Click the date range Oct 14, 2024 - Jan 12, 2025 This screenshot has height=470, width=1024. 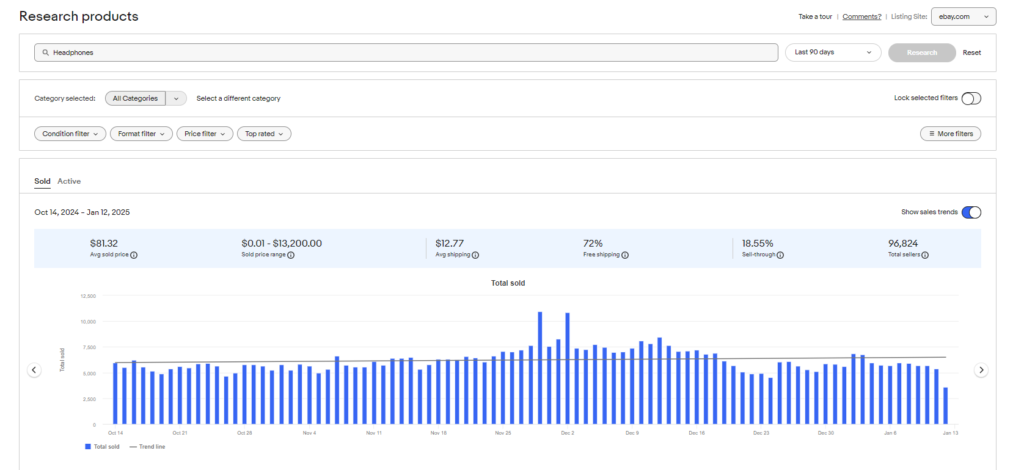click(x=82, y=212)
